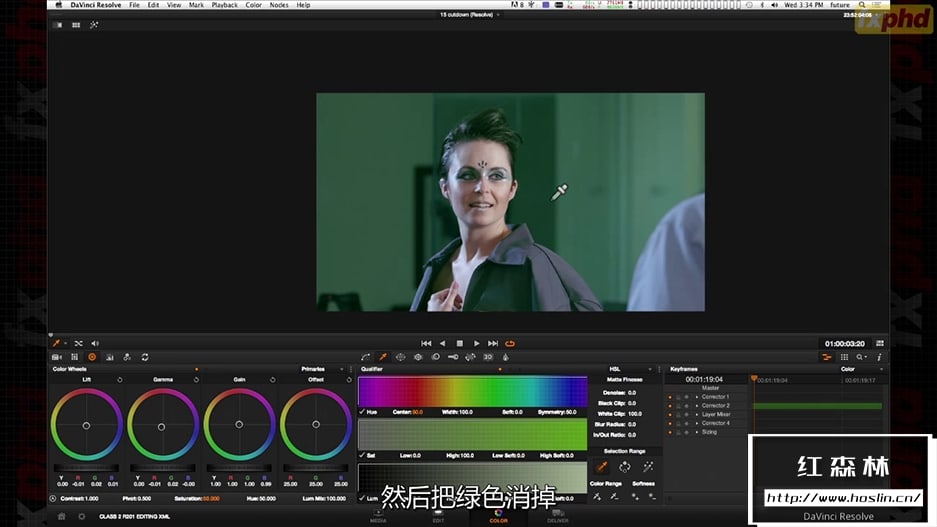Viewport: 937px width, 527px height.
Task: Open the Mark menu
Action: 196,5
